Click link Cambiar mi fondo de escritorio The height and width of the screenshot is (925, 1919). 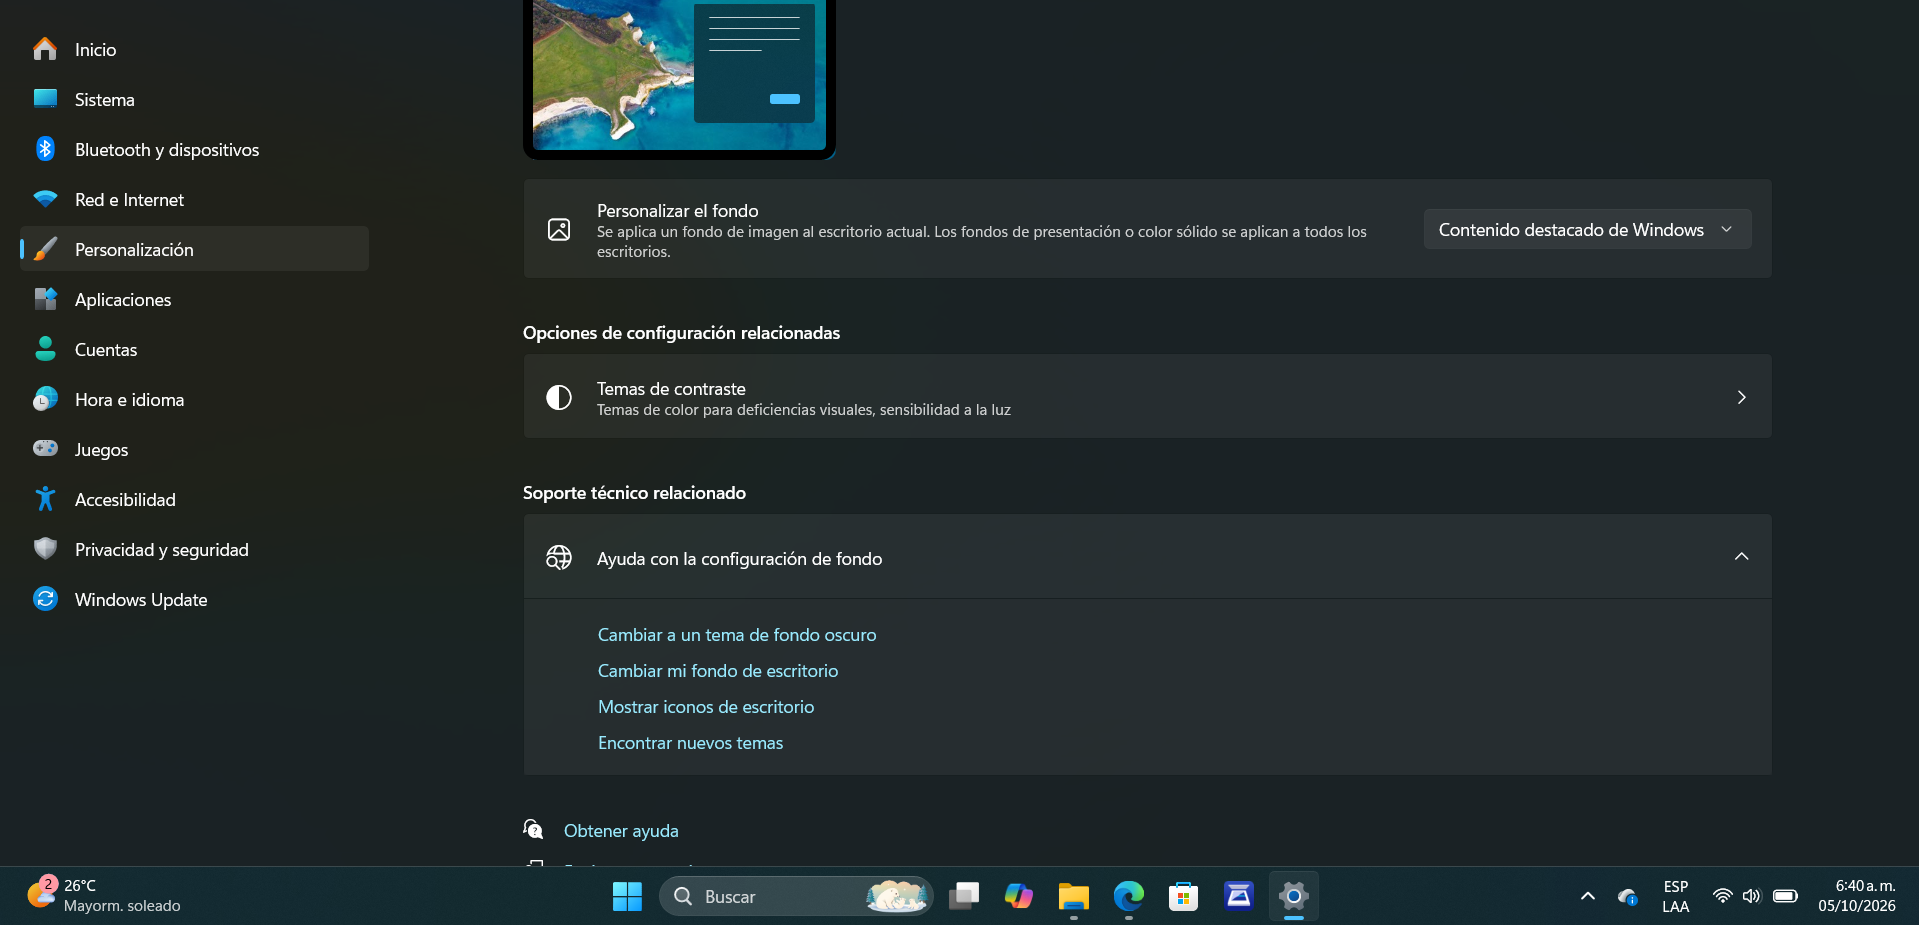[x=718, y=671]
